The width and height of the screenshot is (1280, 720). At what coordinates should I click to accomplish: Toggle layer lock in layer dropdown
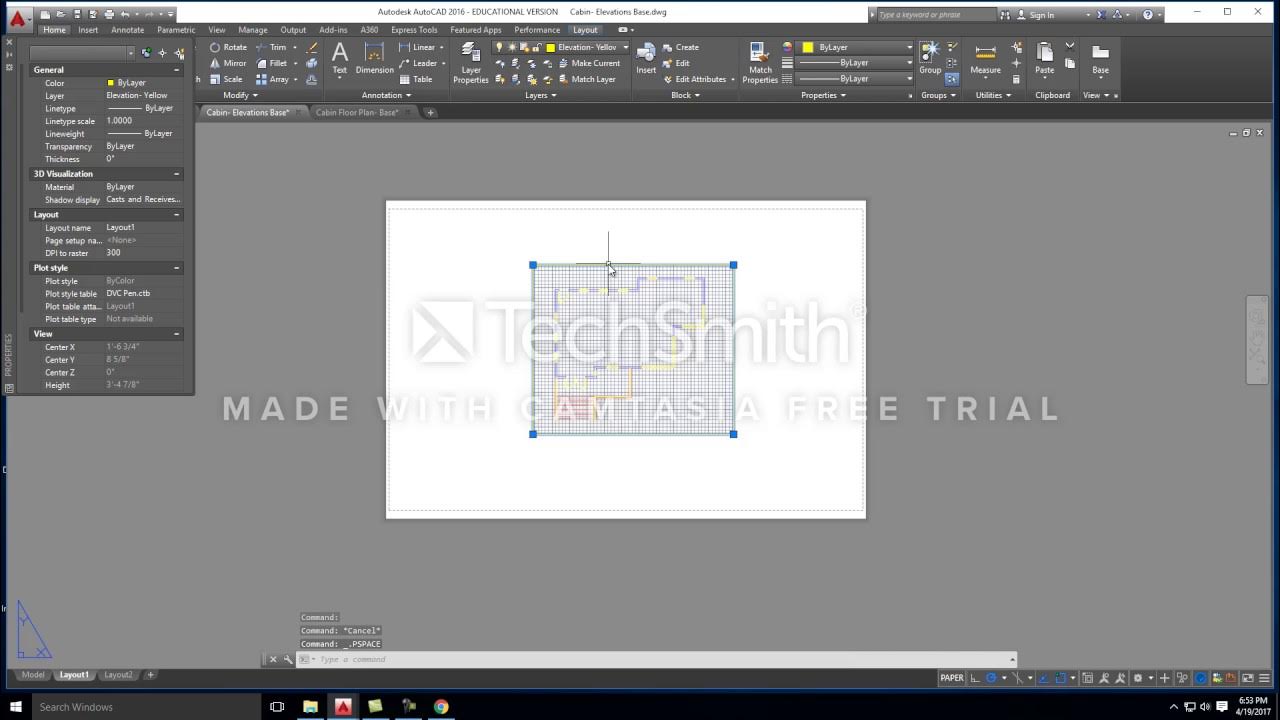537,47
